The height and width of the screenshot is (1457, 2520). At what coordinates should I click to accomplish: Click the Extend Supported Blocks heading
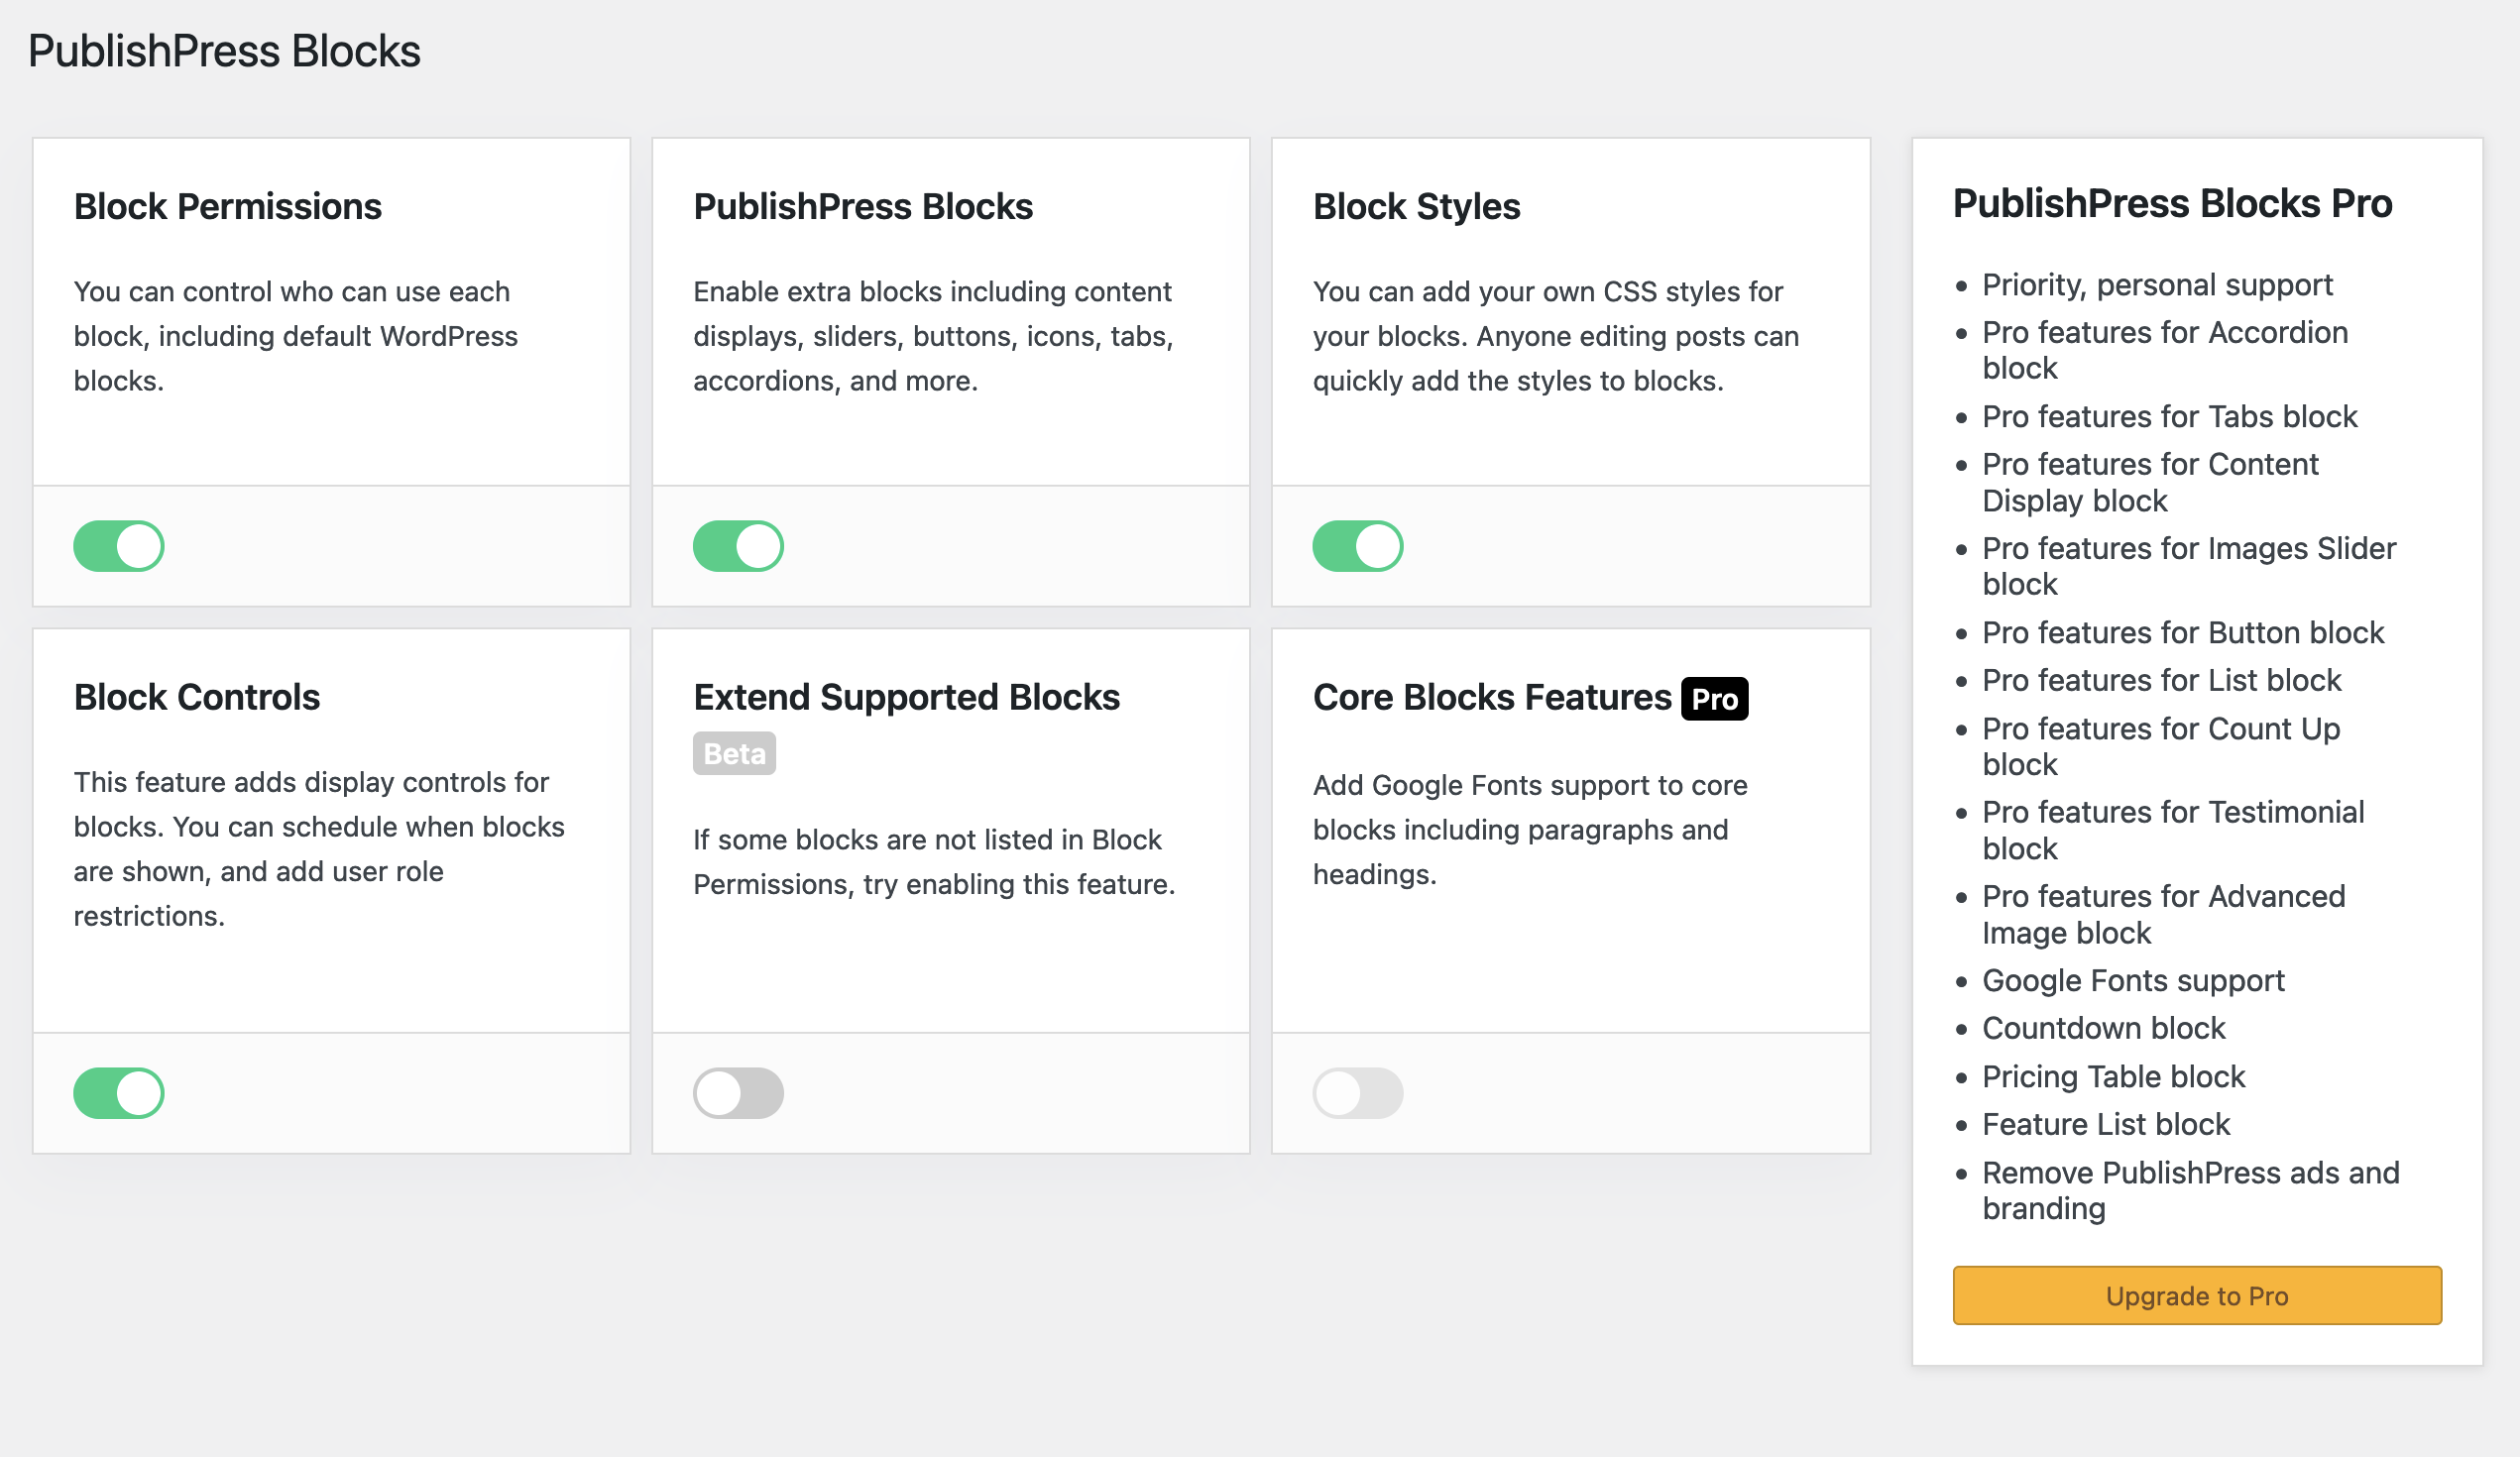(x=906, y=698)
